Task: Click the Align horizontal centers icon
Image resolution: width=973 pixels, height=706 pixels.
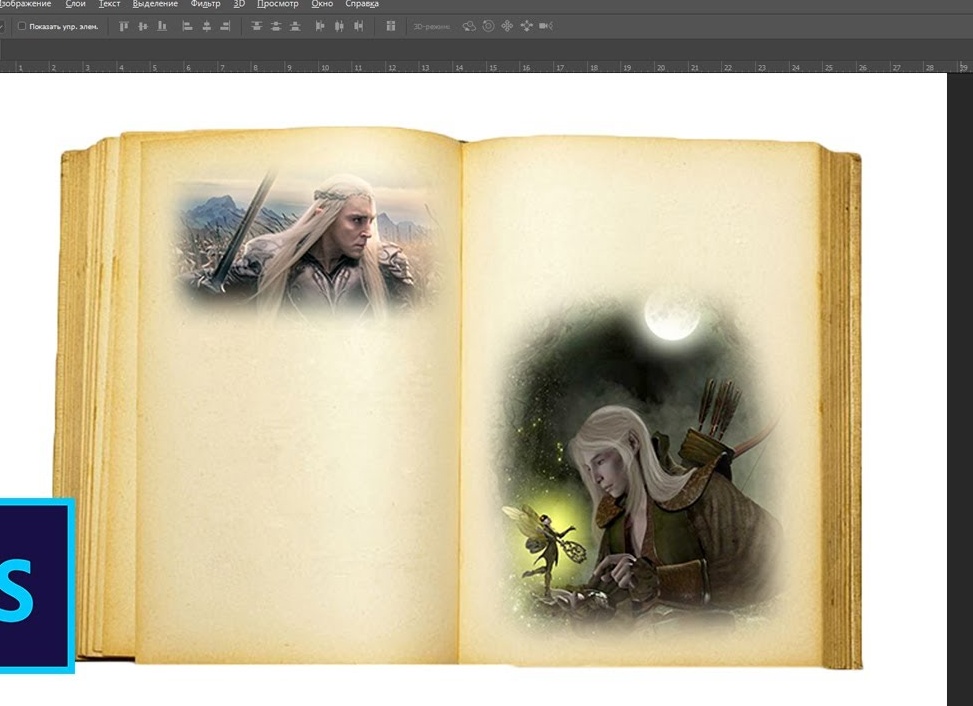Action: point(207,26)
